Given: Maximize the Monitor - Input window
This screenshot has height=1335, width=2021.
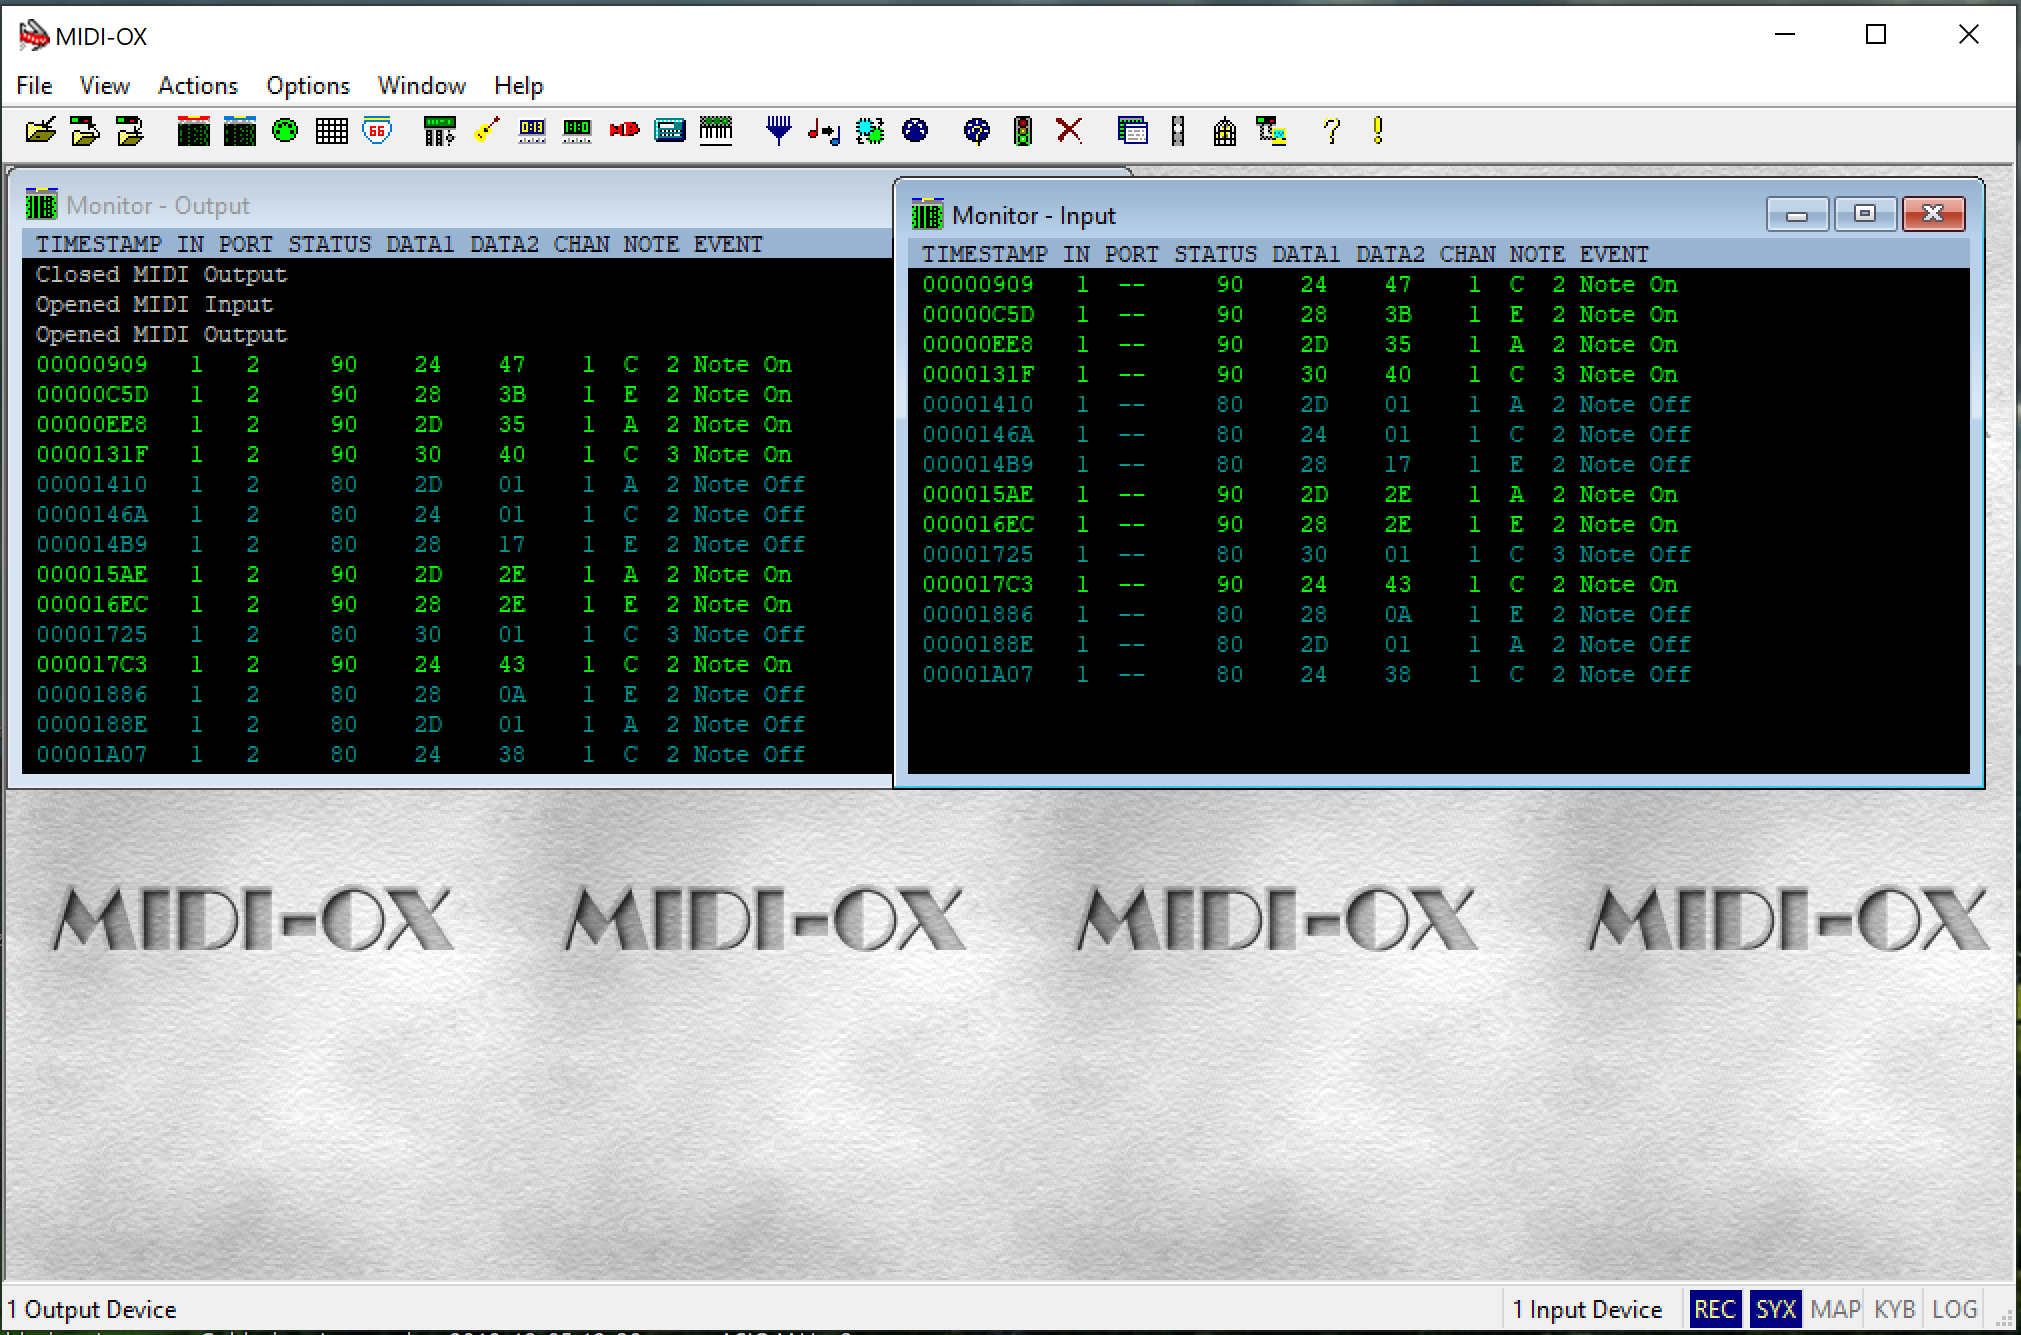Looking at the screenshot, I should pyautogui.click(x=1864, y=214).
